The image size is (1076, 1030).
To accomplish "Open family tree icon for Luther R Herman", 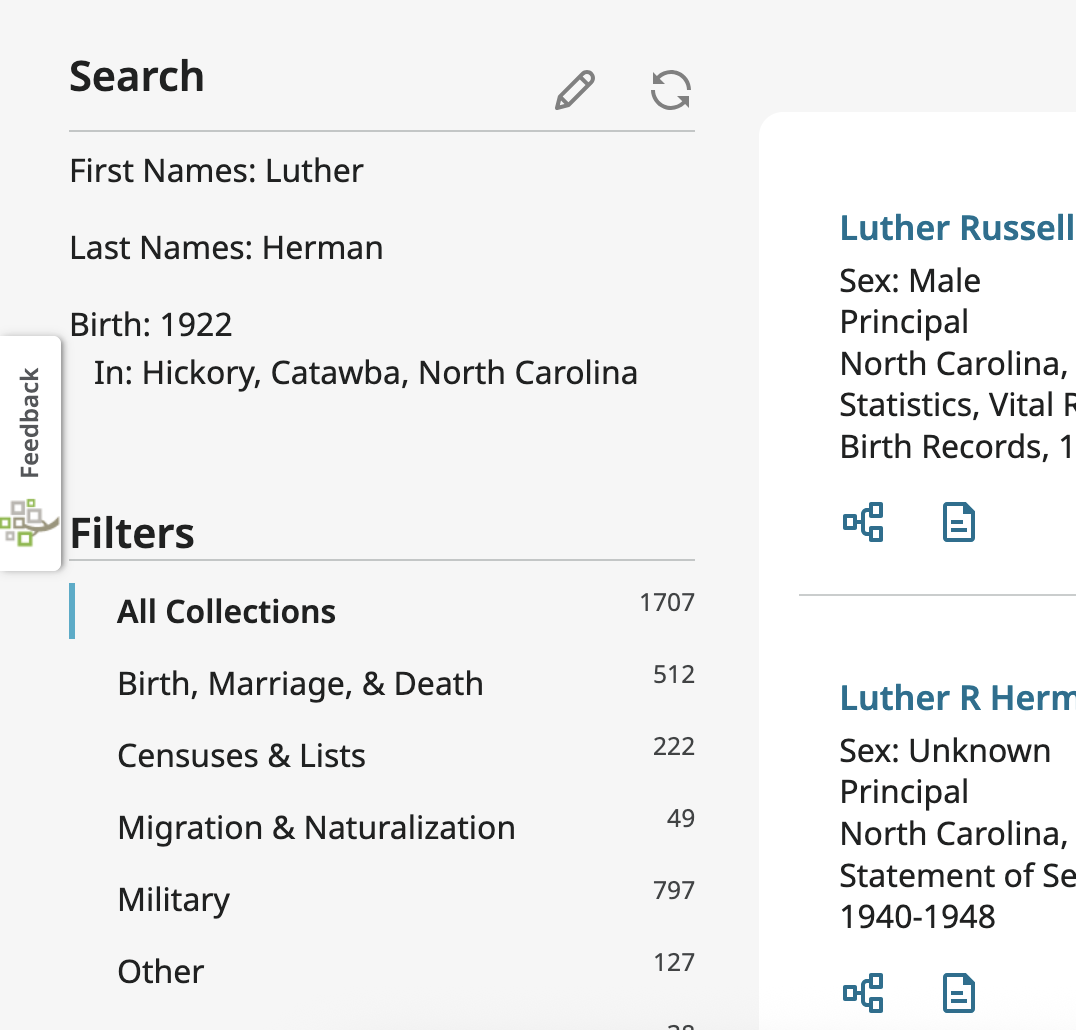I will (x=863, y=993).
